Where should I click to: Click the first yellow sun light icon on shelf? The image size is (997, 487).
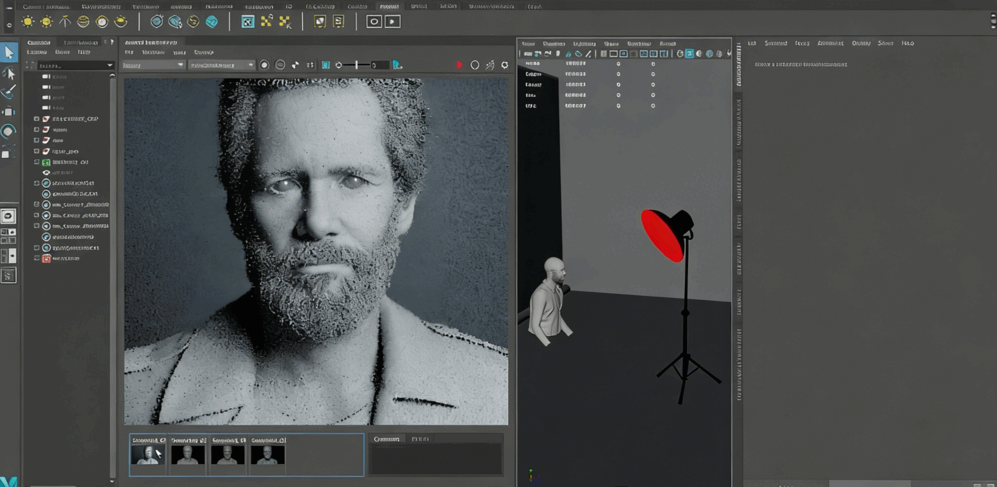[x=28, y=21]
